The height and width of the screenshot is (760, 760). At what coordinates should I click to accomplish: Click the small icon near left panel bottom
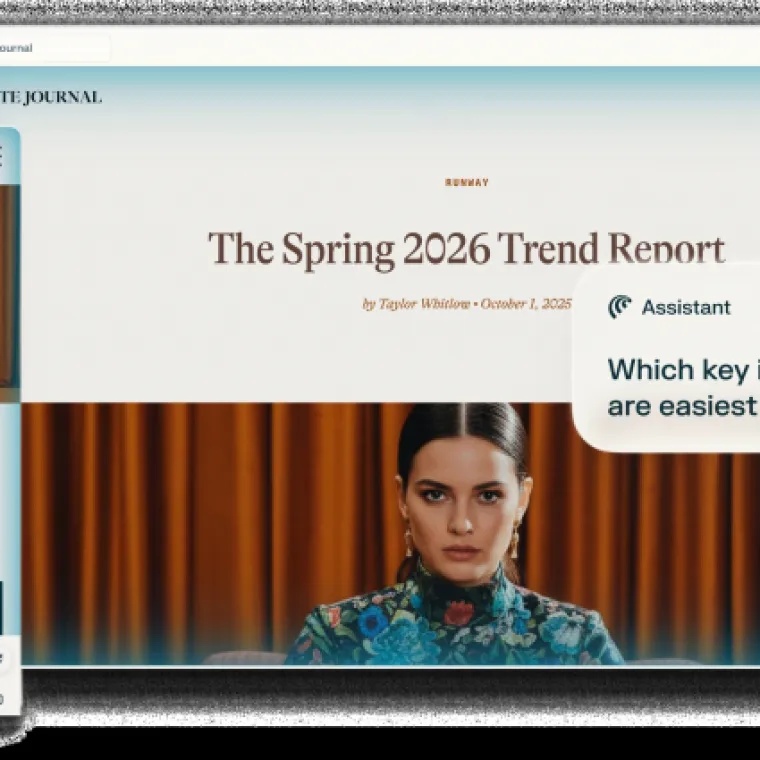coord(1,658)
